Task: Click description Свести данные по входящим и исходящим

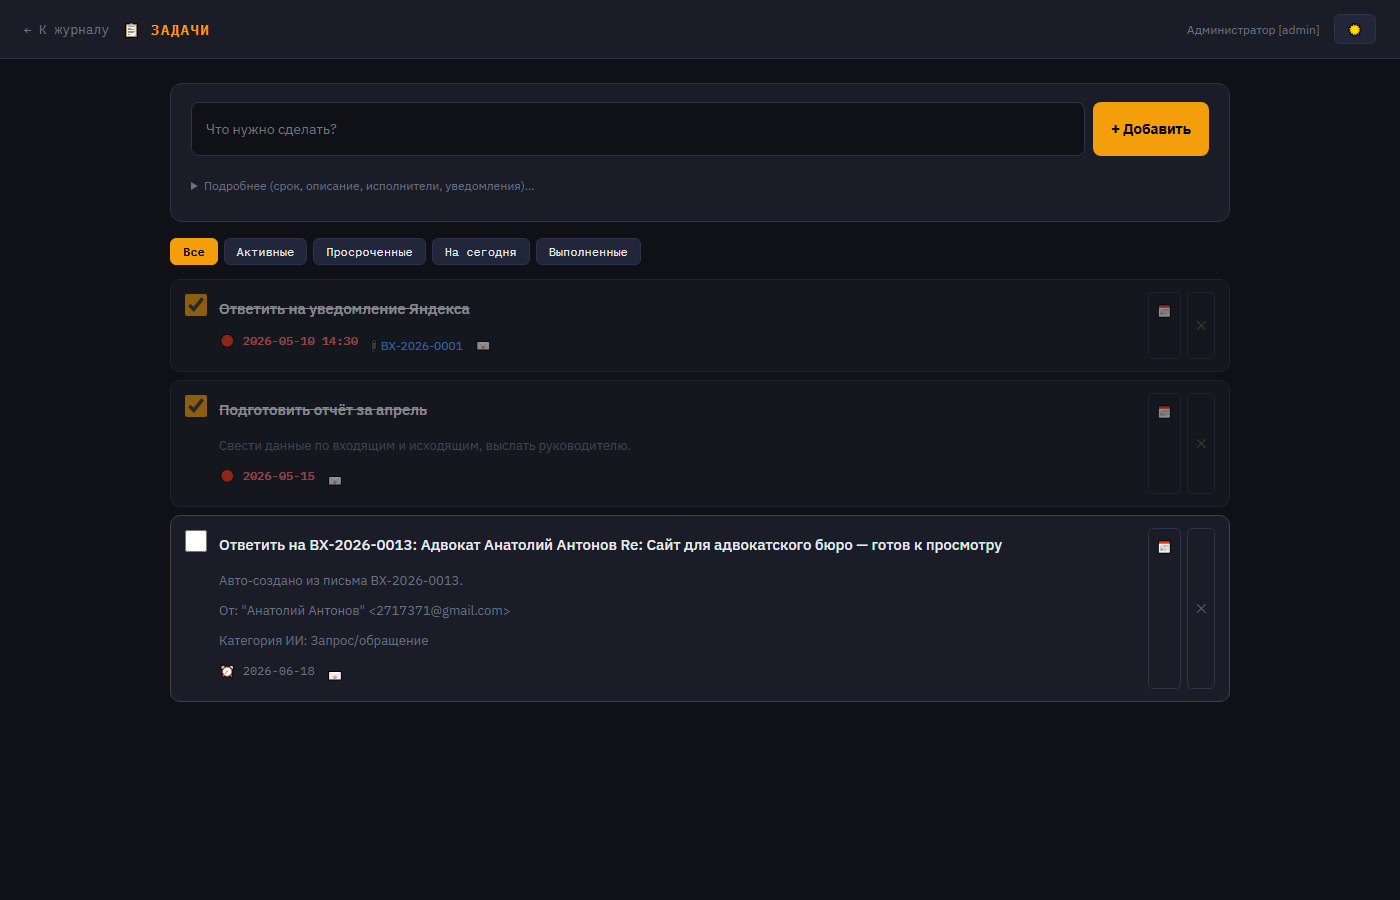Action: coord(425,446)
